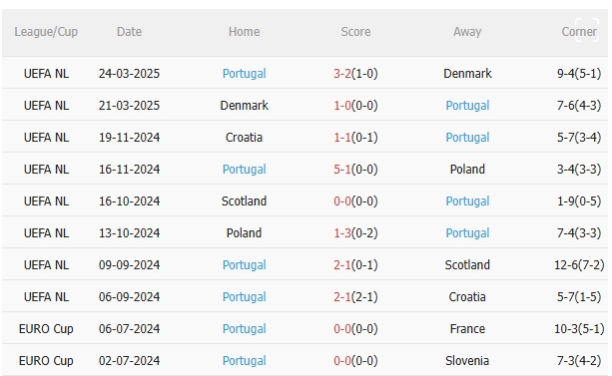Open Portugal link in 24-03-2025 match row
This screenshot has width=612, height=376.
[244, 73]
